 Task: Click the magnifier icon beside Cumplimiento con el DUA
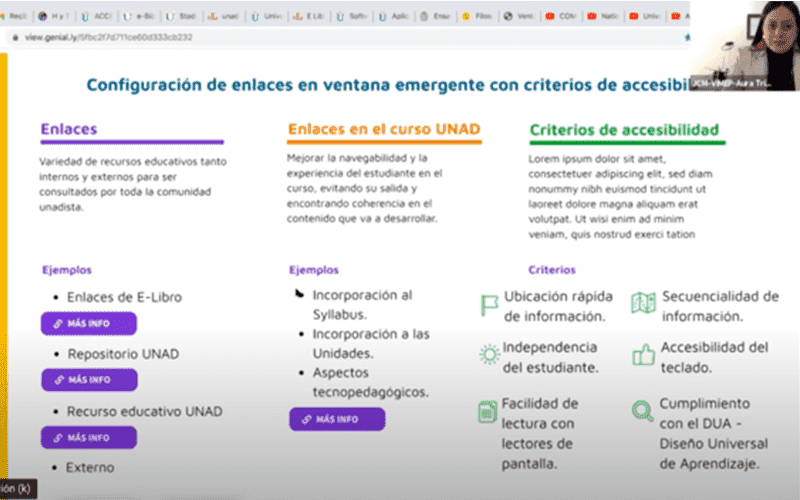(642, 411)
